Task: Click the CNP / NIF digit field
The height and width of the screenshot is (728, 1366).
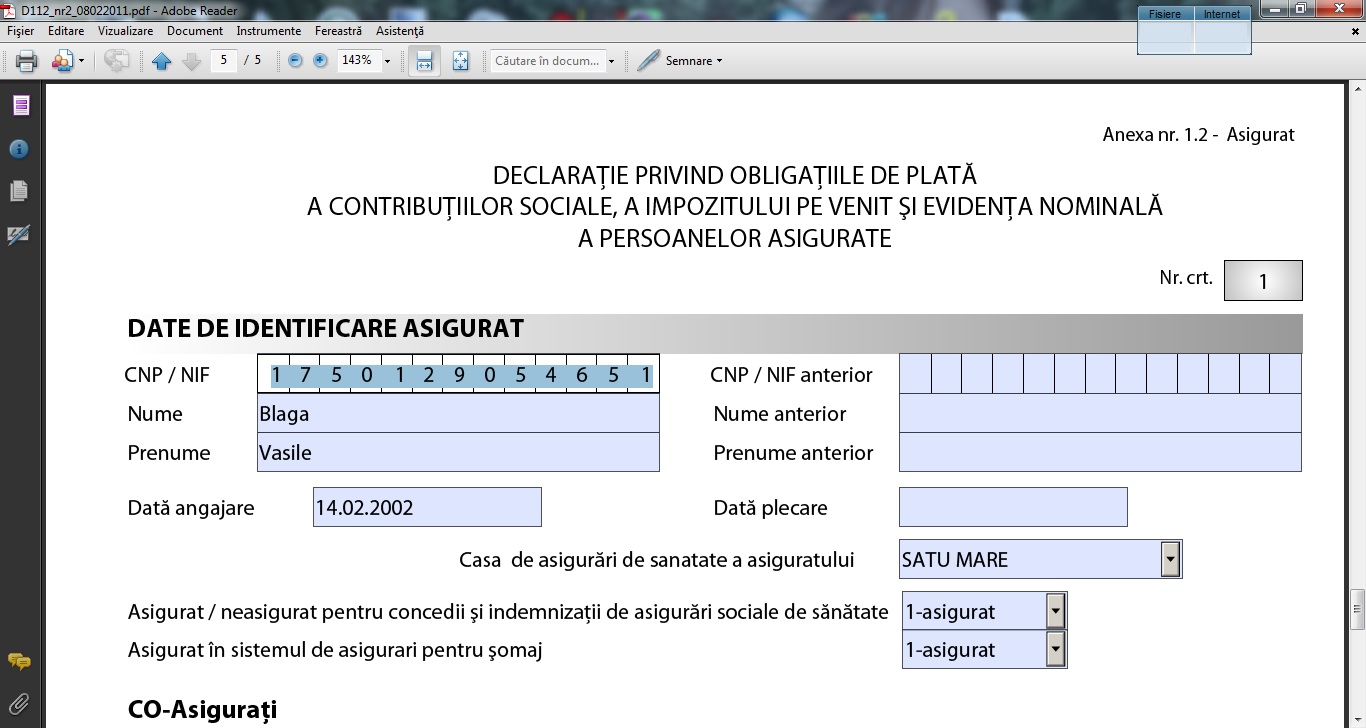Action: pyautogui.click(x=458, y=374)
